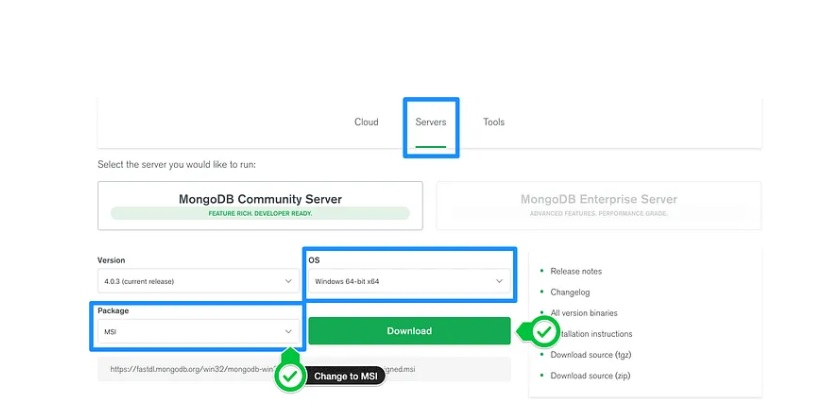Viewport: 813px width, 410px height.
Task: Expand the OS dropdown Windows 64-bit x64
Action: 409,281
